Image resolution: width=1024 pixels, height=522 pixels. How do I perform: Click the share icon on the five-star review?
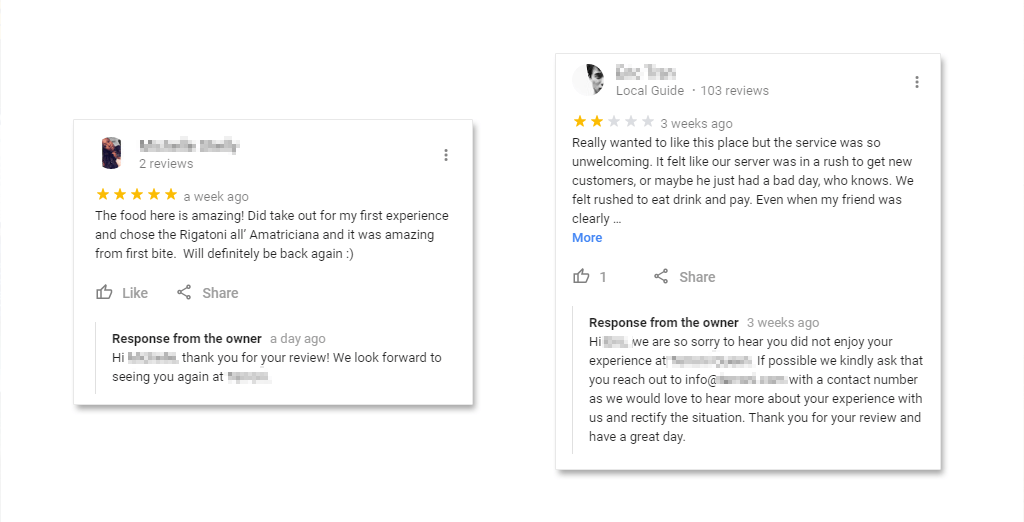pos(184,292)
